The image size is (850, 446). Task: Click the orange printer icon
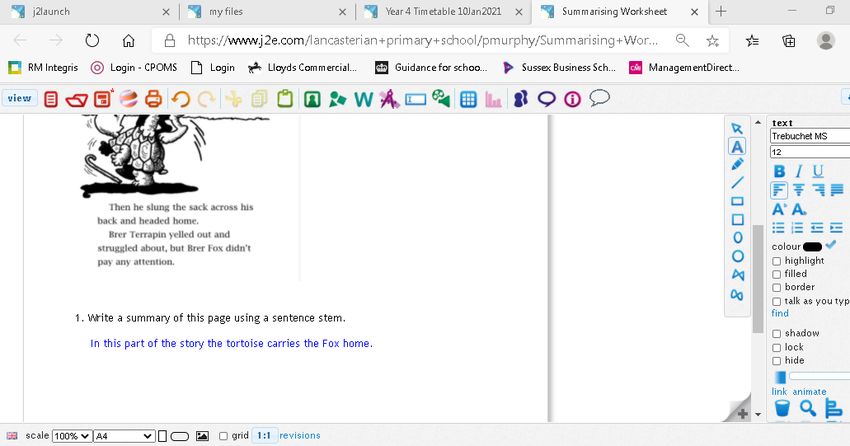point(153,99)
